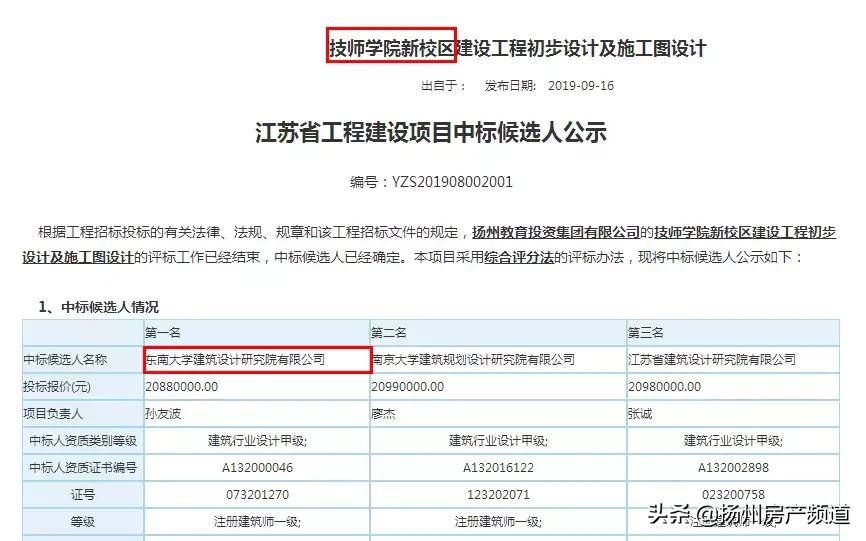Select license number 123202071
Screen dimensions: 866x541
pyautogui.click(x=498, y=495)
